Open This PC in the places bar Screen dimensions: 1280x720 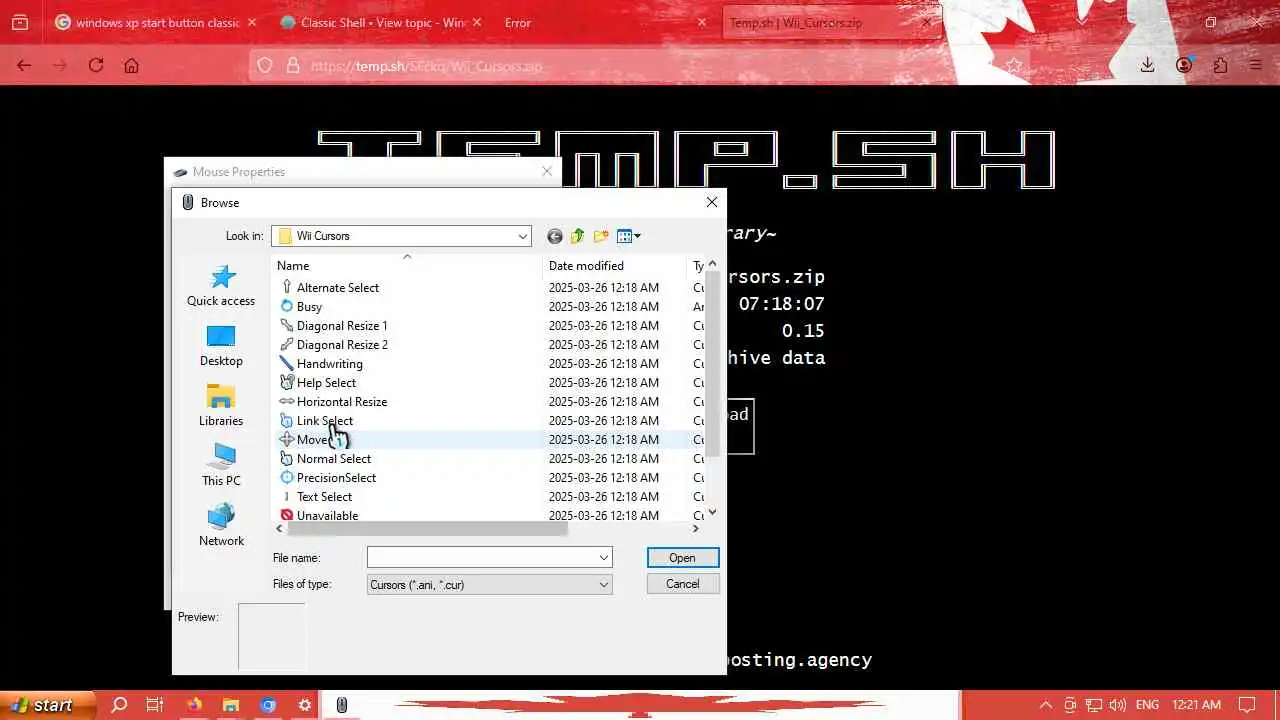[221, 466]
